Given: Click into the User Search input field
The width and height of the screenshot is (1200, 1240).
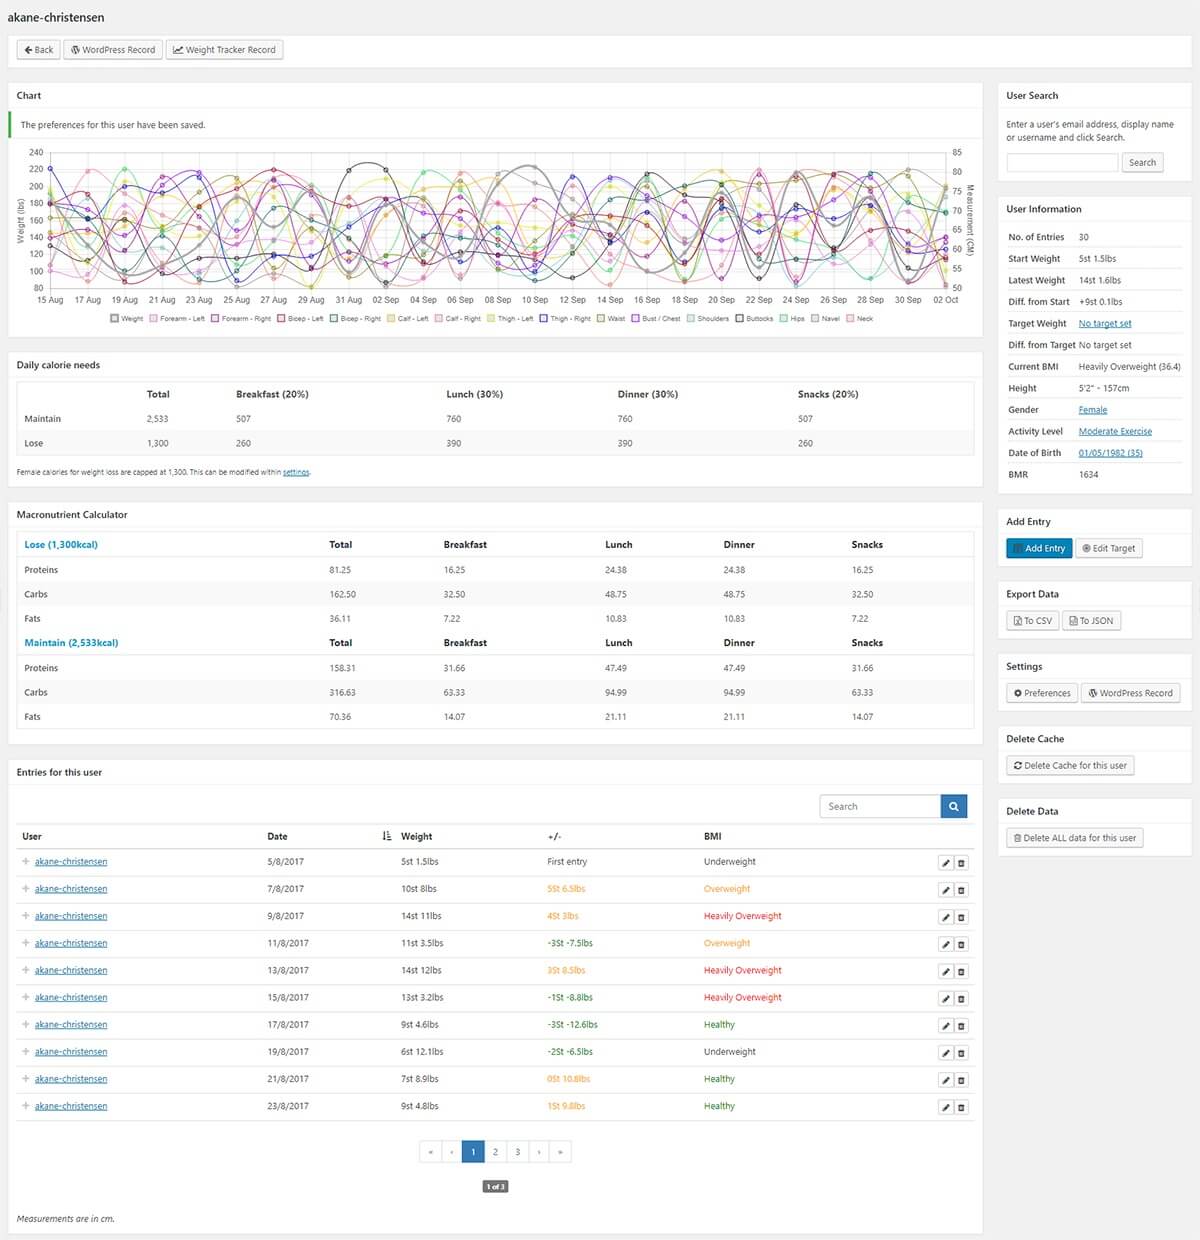Looking at the screenshot, I should [1062, 162].
